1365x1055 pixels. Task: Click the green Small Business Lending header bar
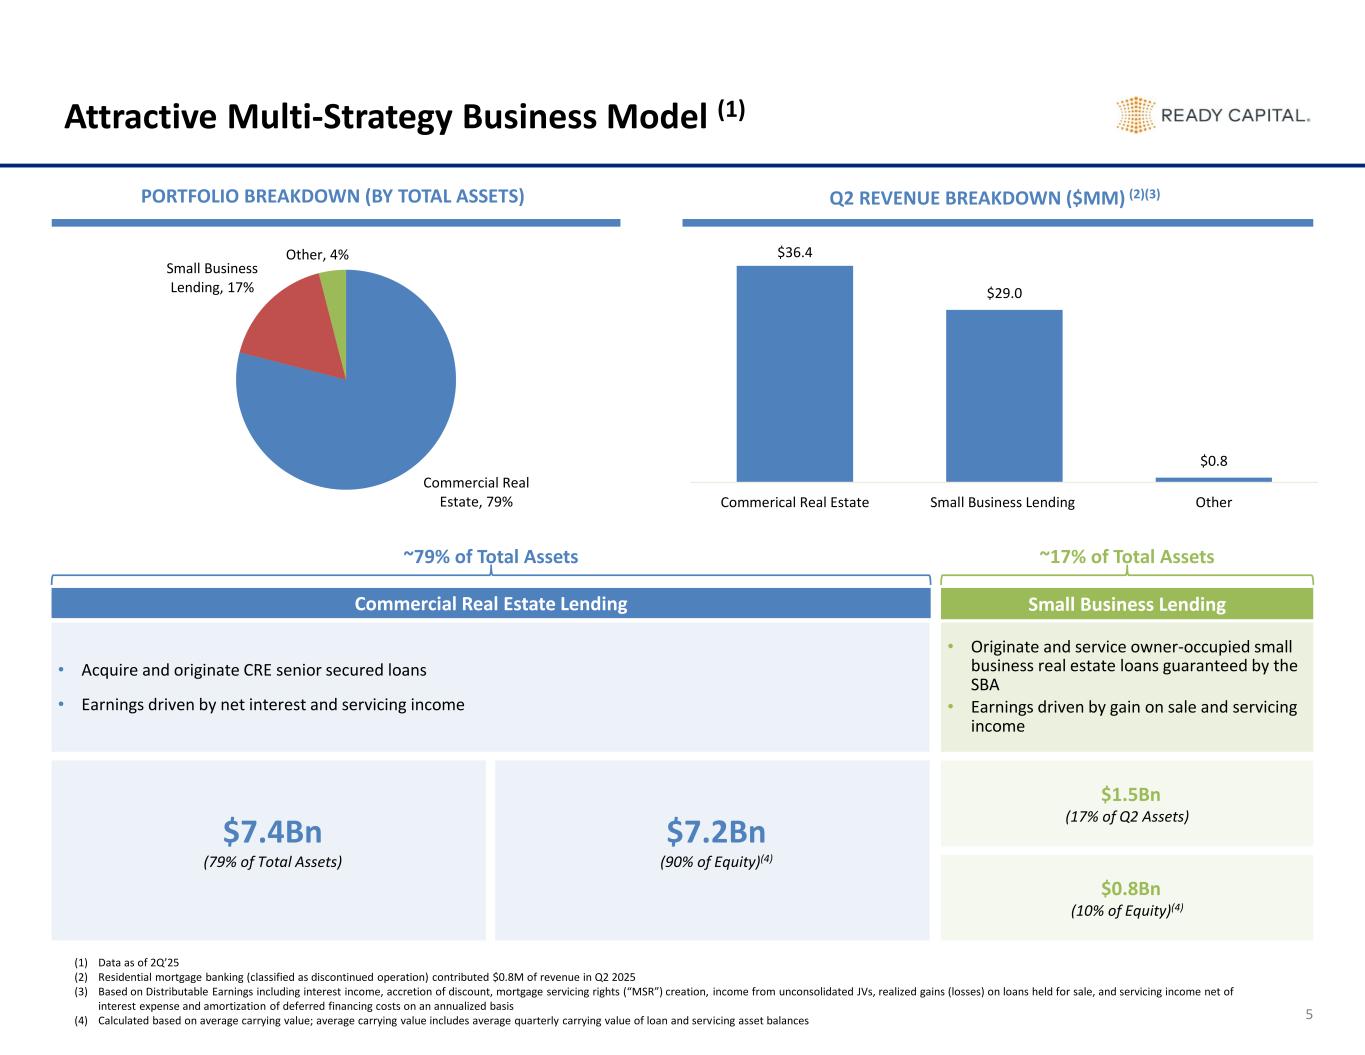(1126, 604)
